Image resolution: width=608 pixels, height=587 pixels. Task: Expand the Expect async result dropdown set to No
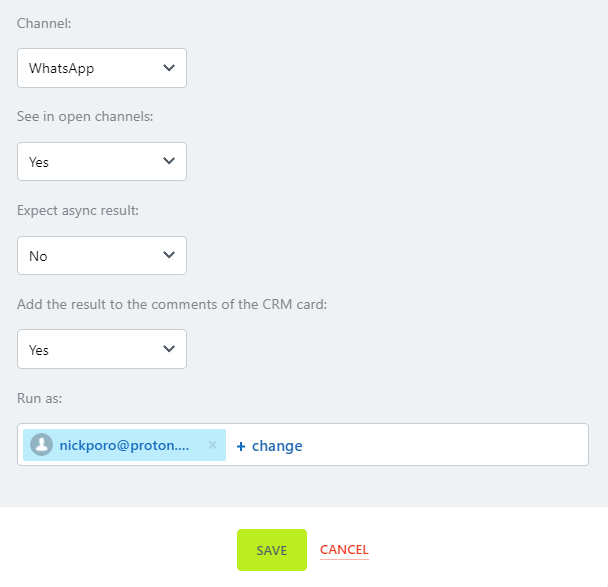(x=90, y=255)
